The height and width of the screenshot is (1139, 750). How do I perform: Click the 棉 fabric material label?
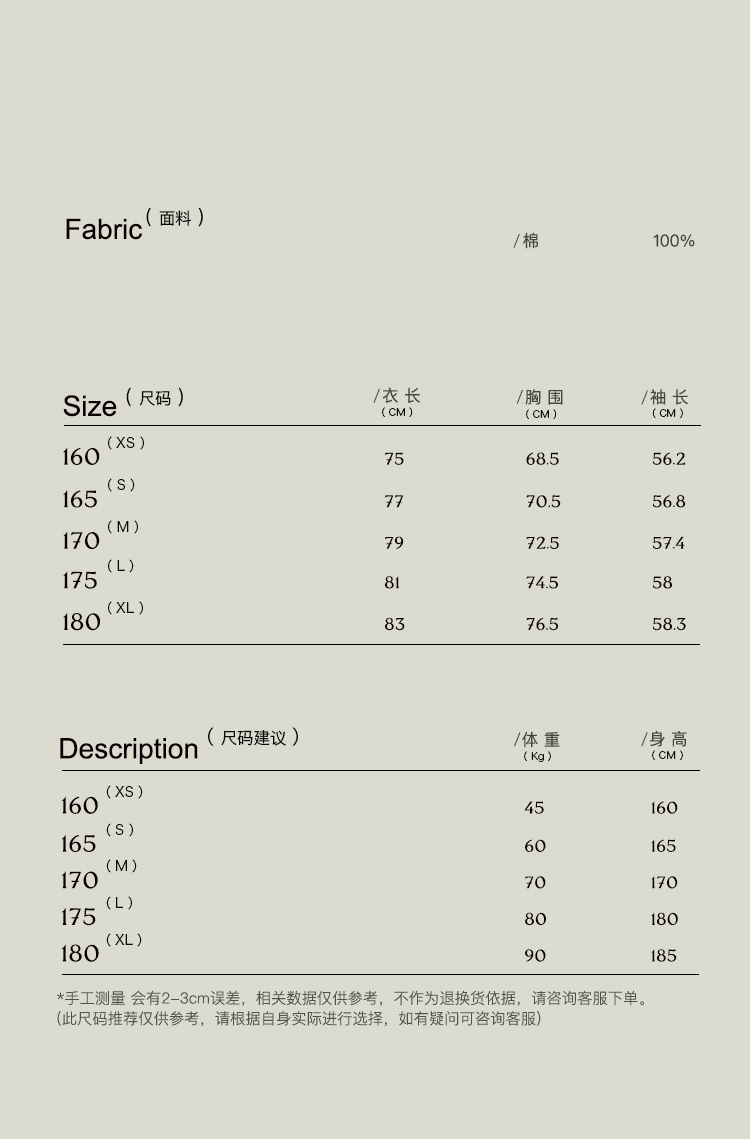coord(529,241)
